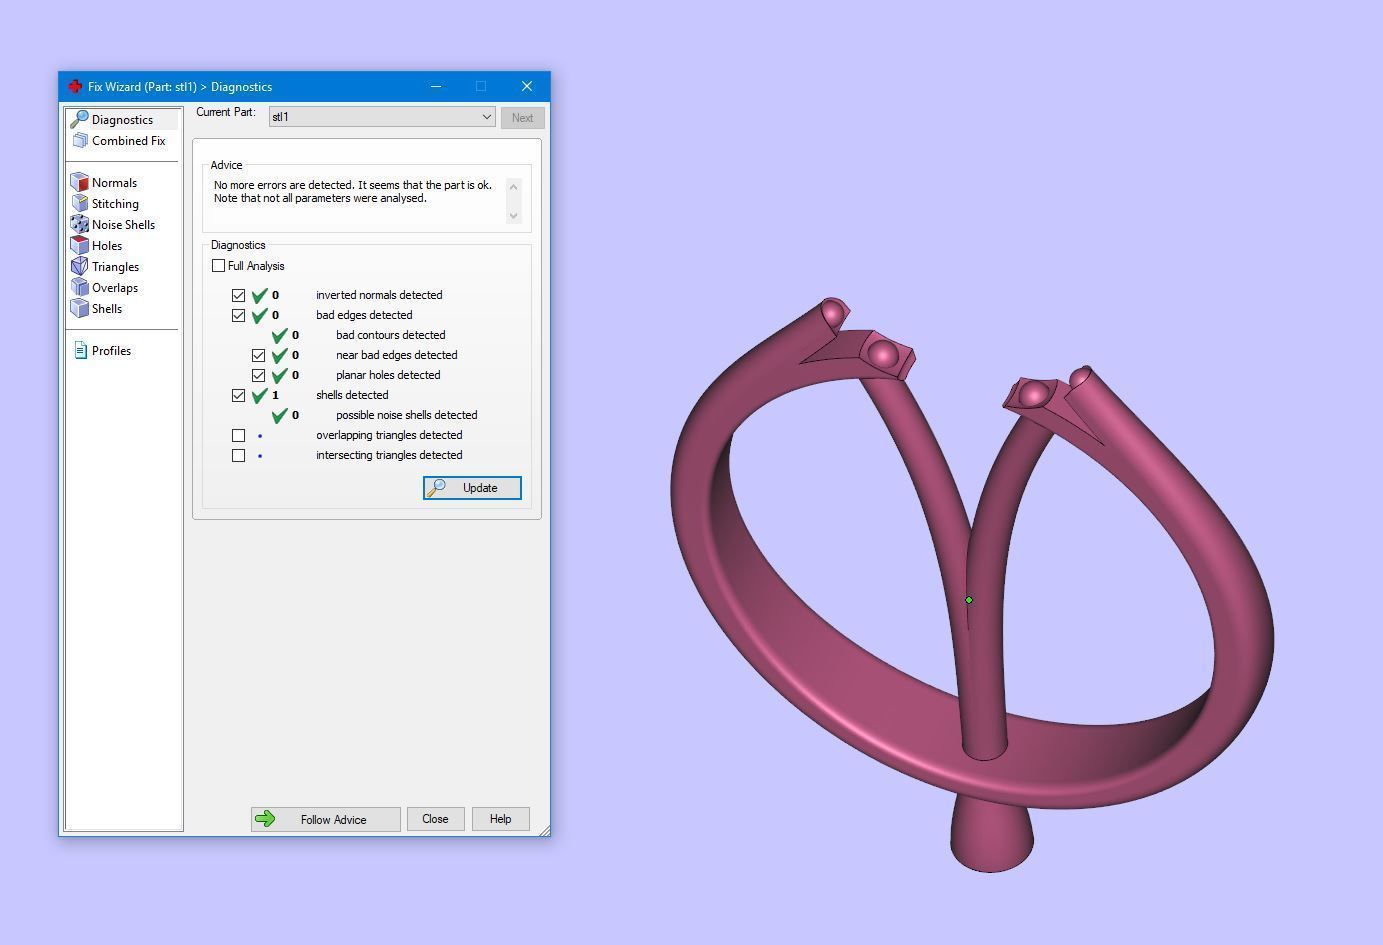Screen dimensions: 1383x945
Task: Click the Follow Advice button
Action: tap(325, 819)
